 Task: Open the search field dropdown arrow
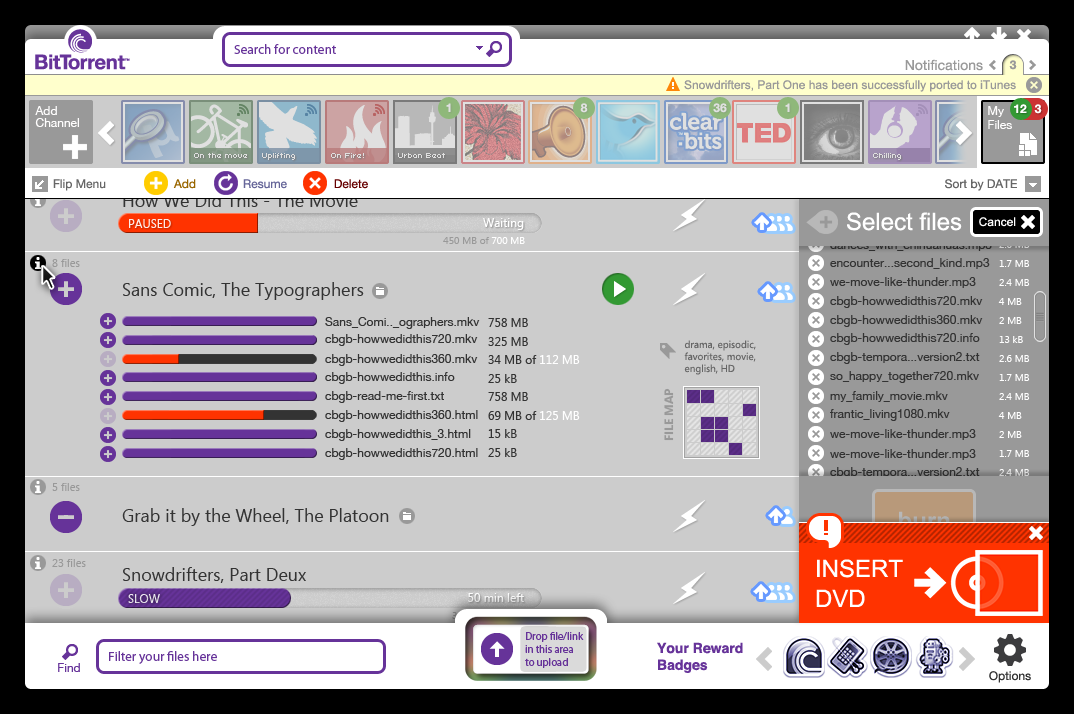(x=479, y=48)
